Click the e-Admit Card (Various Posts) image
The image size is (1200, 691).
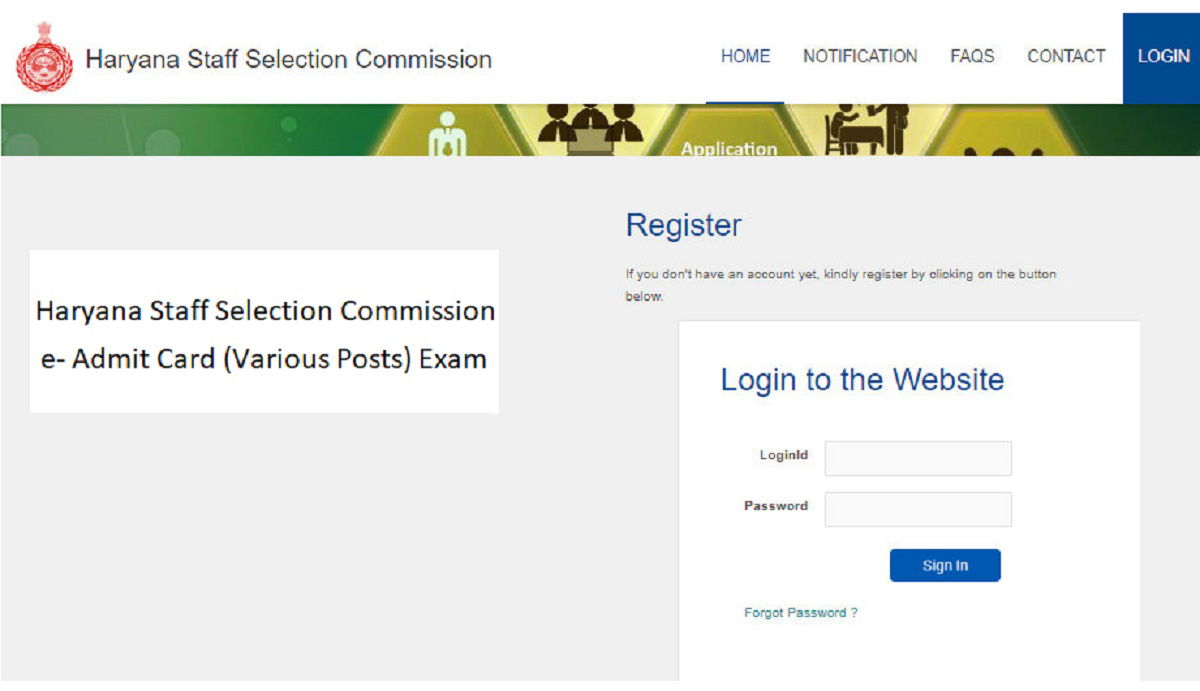coord(264,332)
